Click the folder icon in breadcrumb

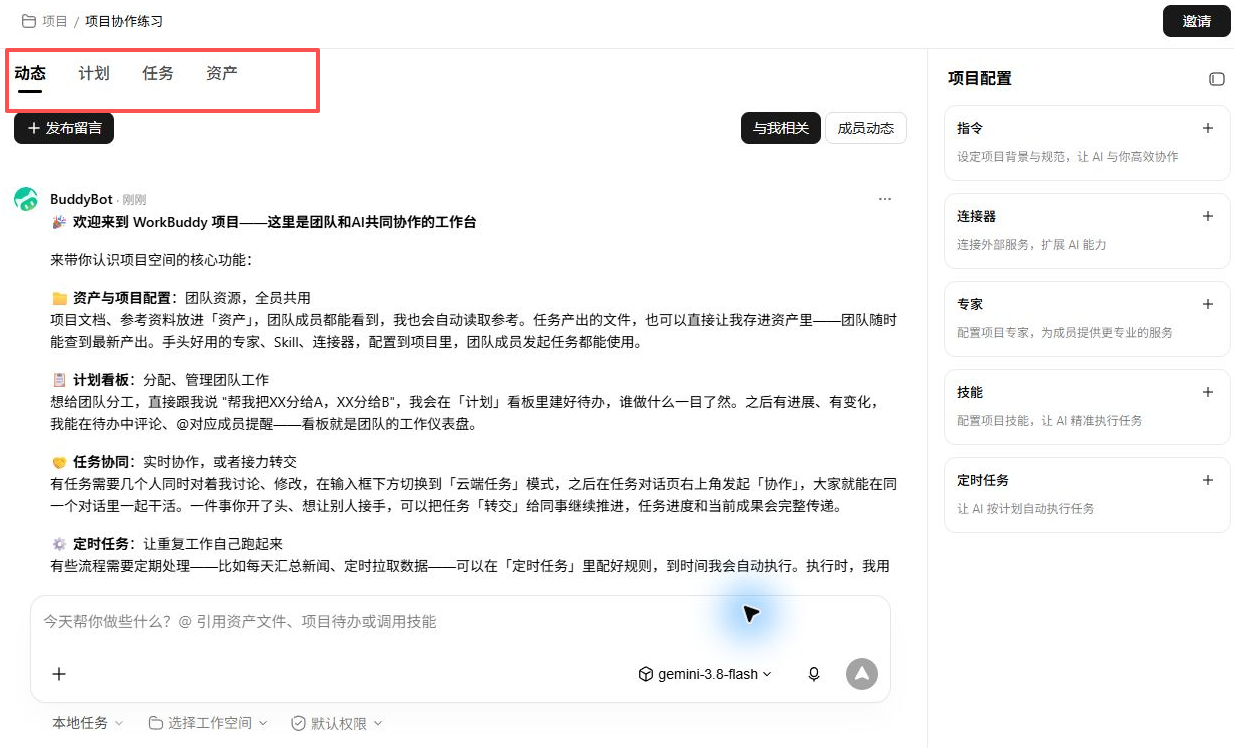coord(29,21)
